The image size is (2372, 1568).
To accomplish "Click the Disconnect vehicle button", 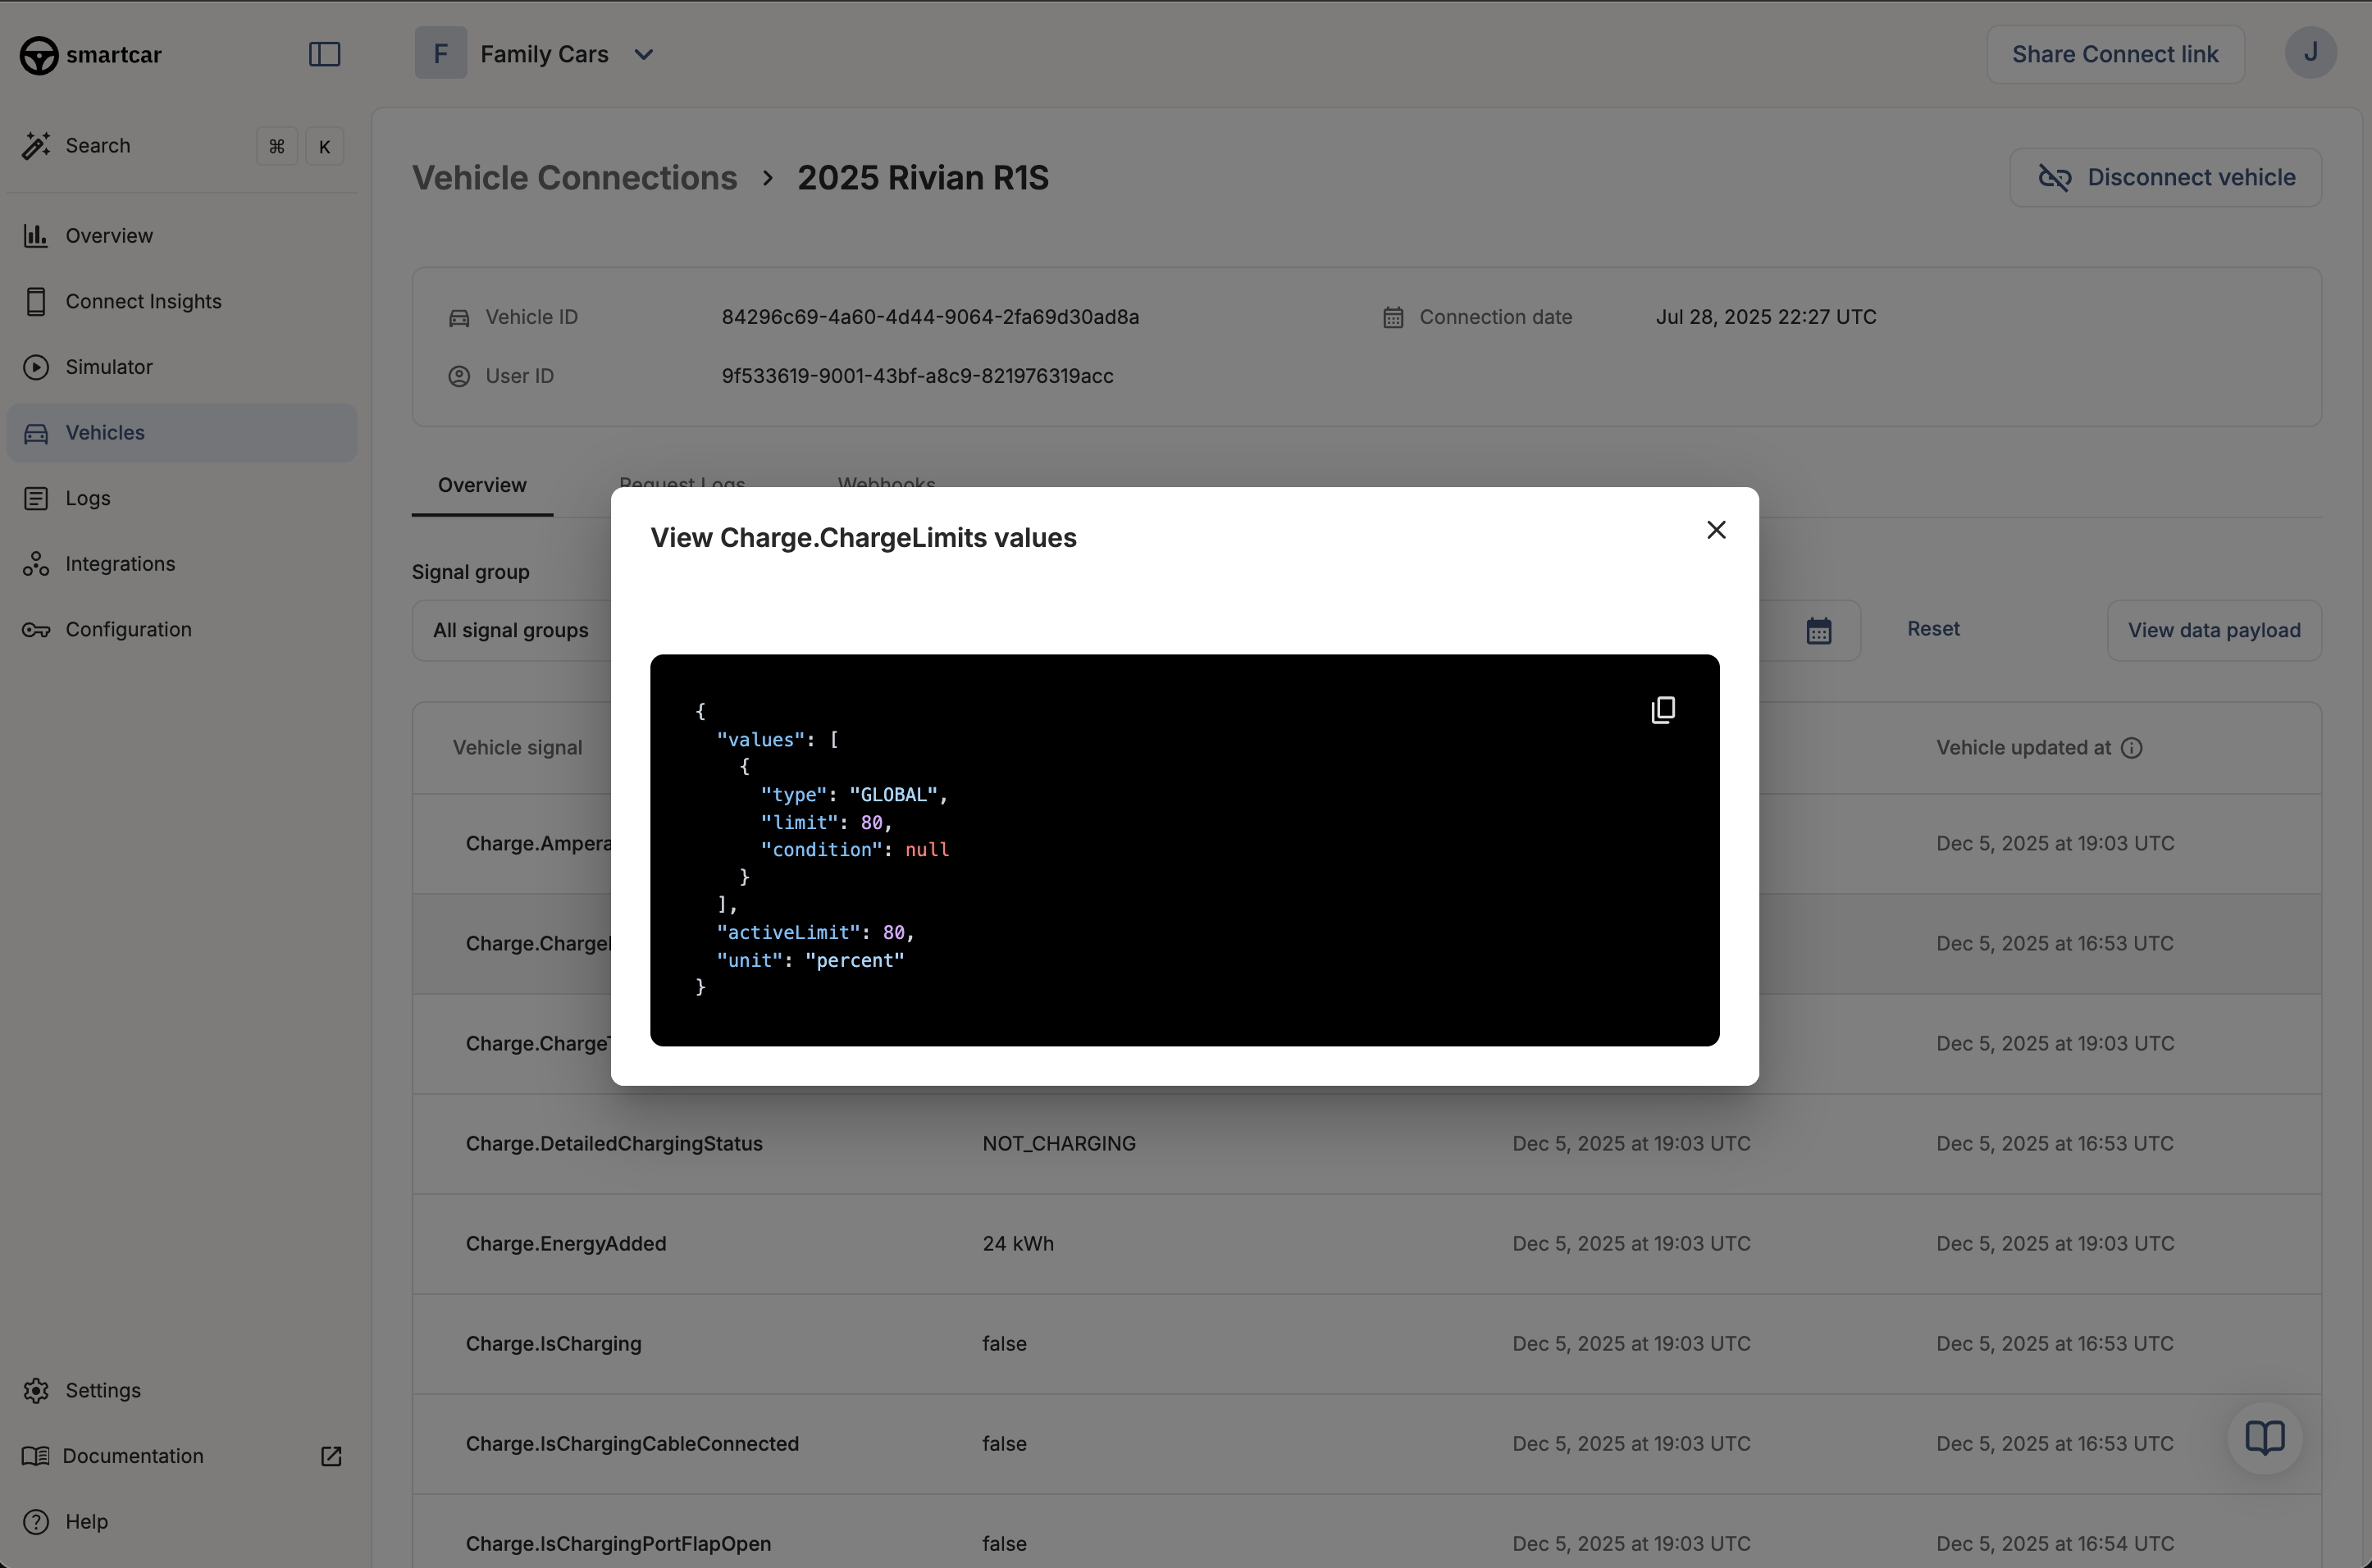I will (2165, 178).
